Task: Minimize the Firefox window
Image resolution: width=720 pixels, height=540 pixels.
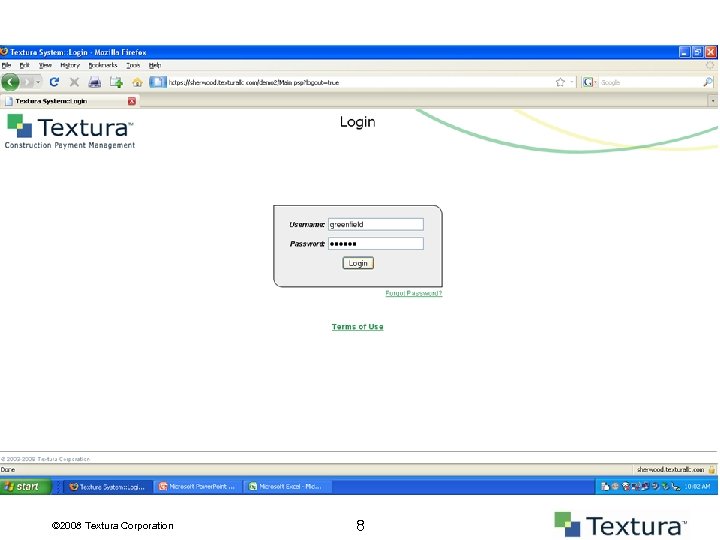Action: [684, 52]
